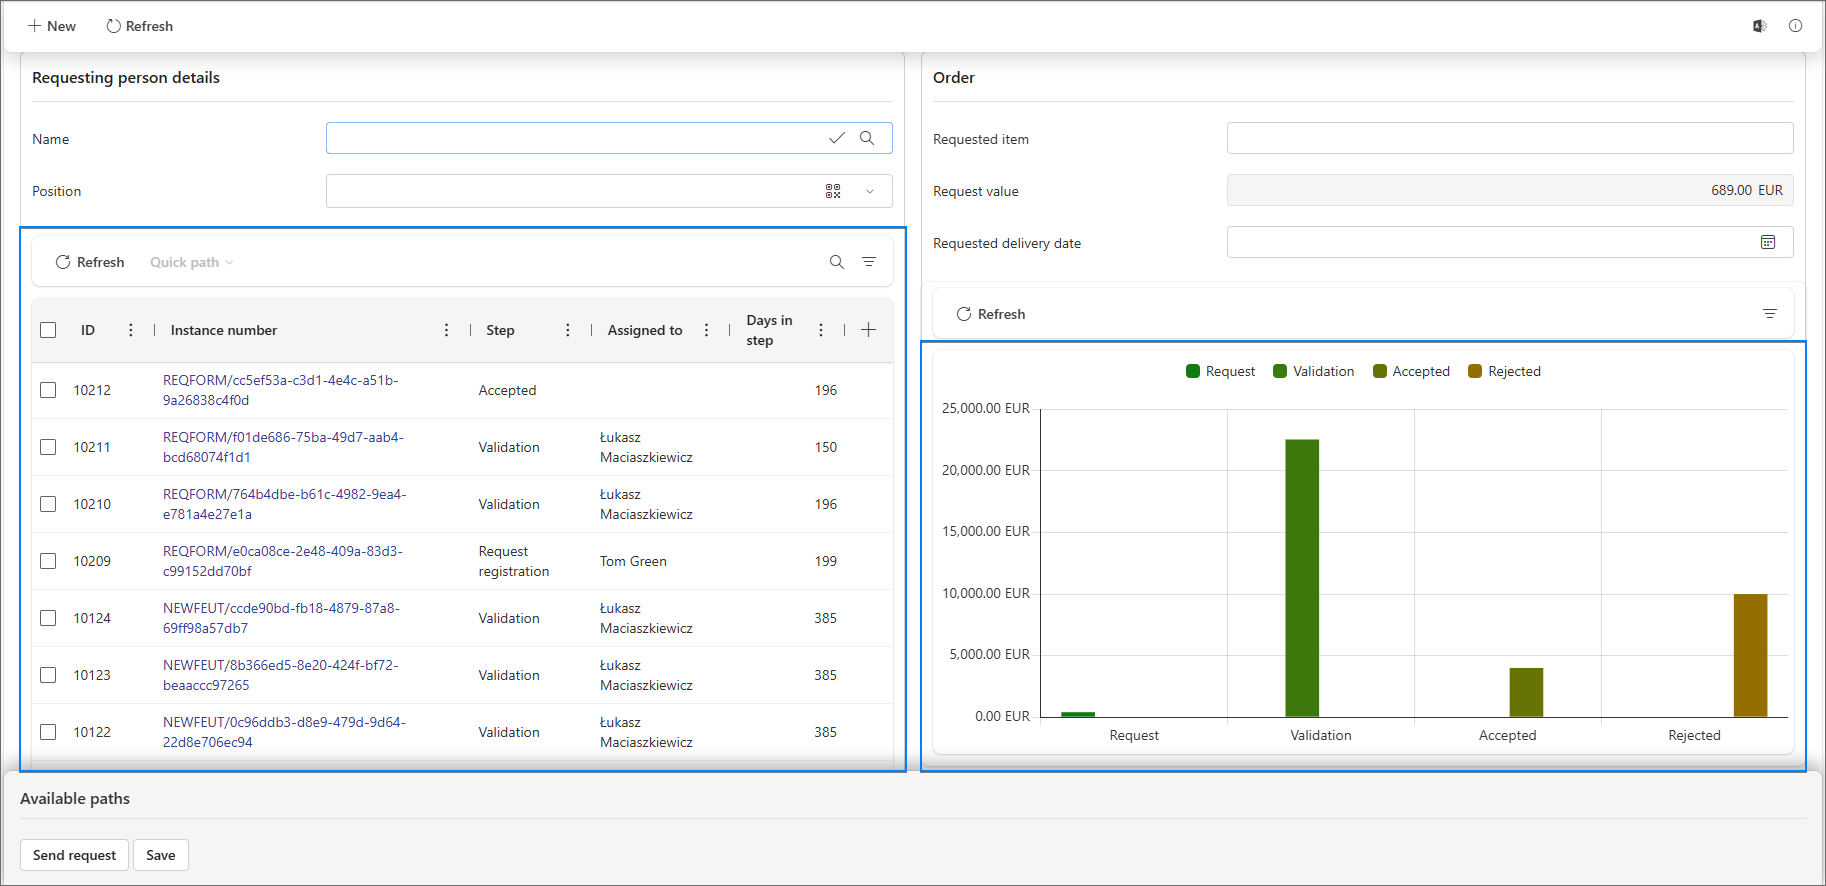Image resolution: width=1826 pixels, height=886 pixels.
Task: Open the instances table filter icon
Action: click(869, 262)
